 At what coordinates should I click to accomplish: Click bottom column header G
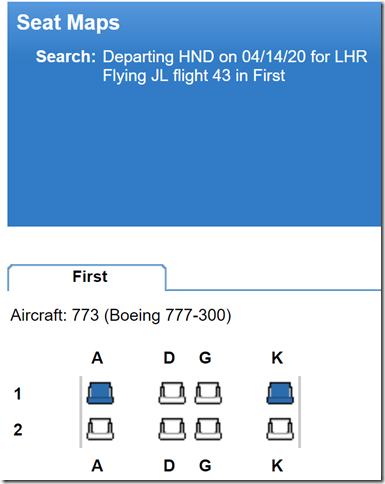click(x=205, y=466)
